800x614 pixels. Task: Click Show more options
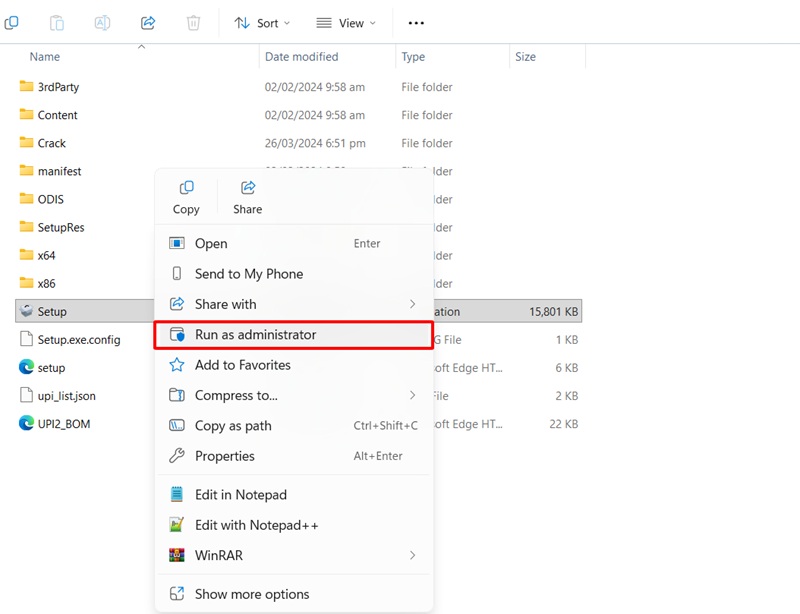tap(252, 594)
